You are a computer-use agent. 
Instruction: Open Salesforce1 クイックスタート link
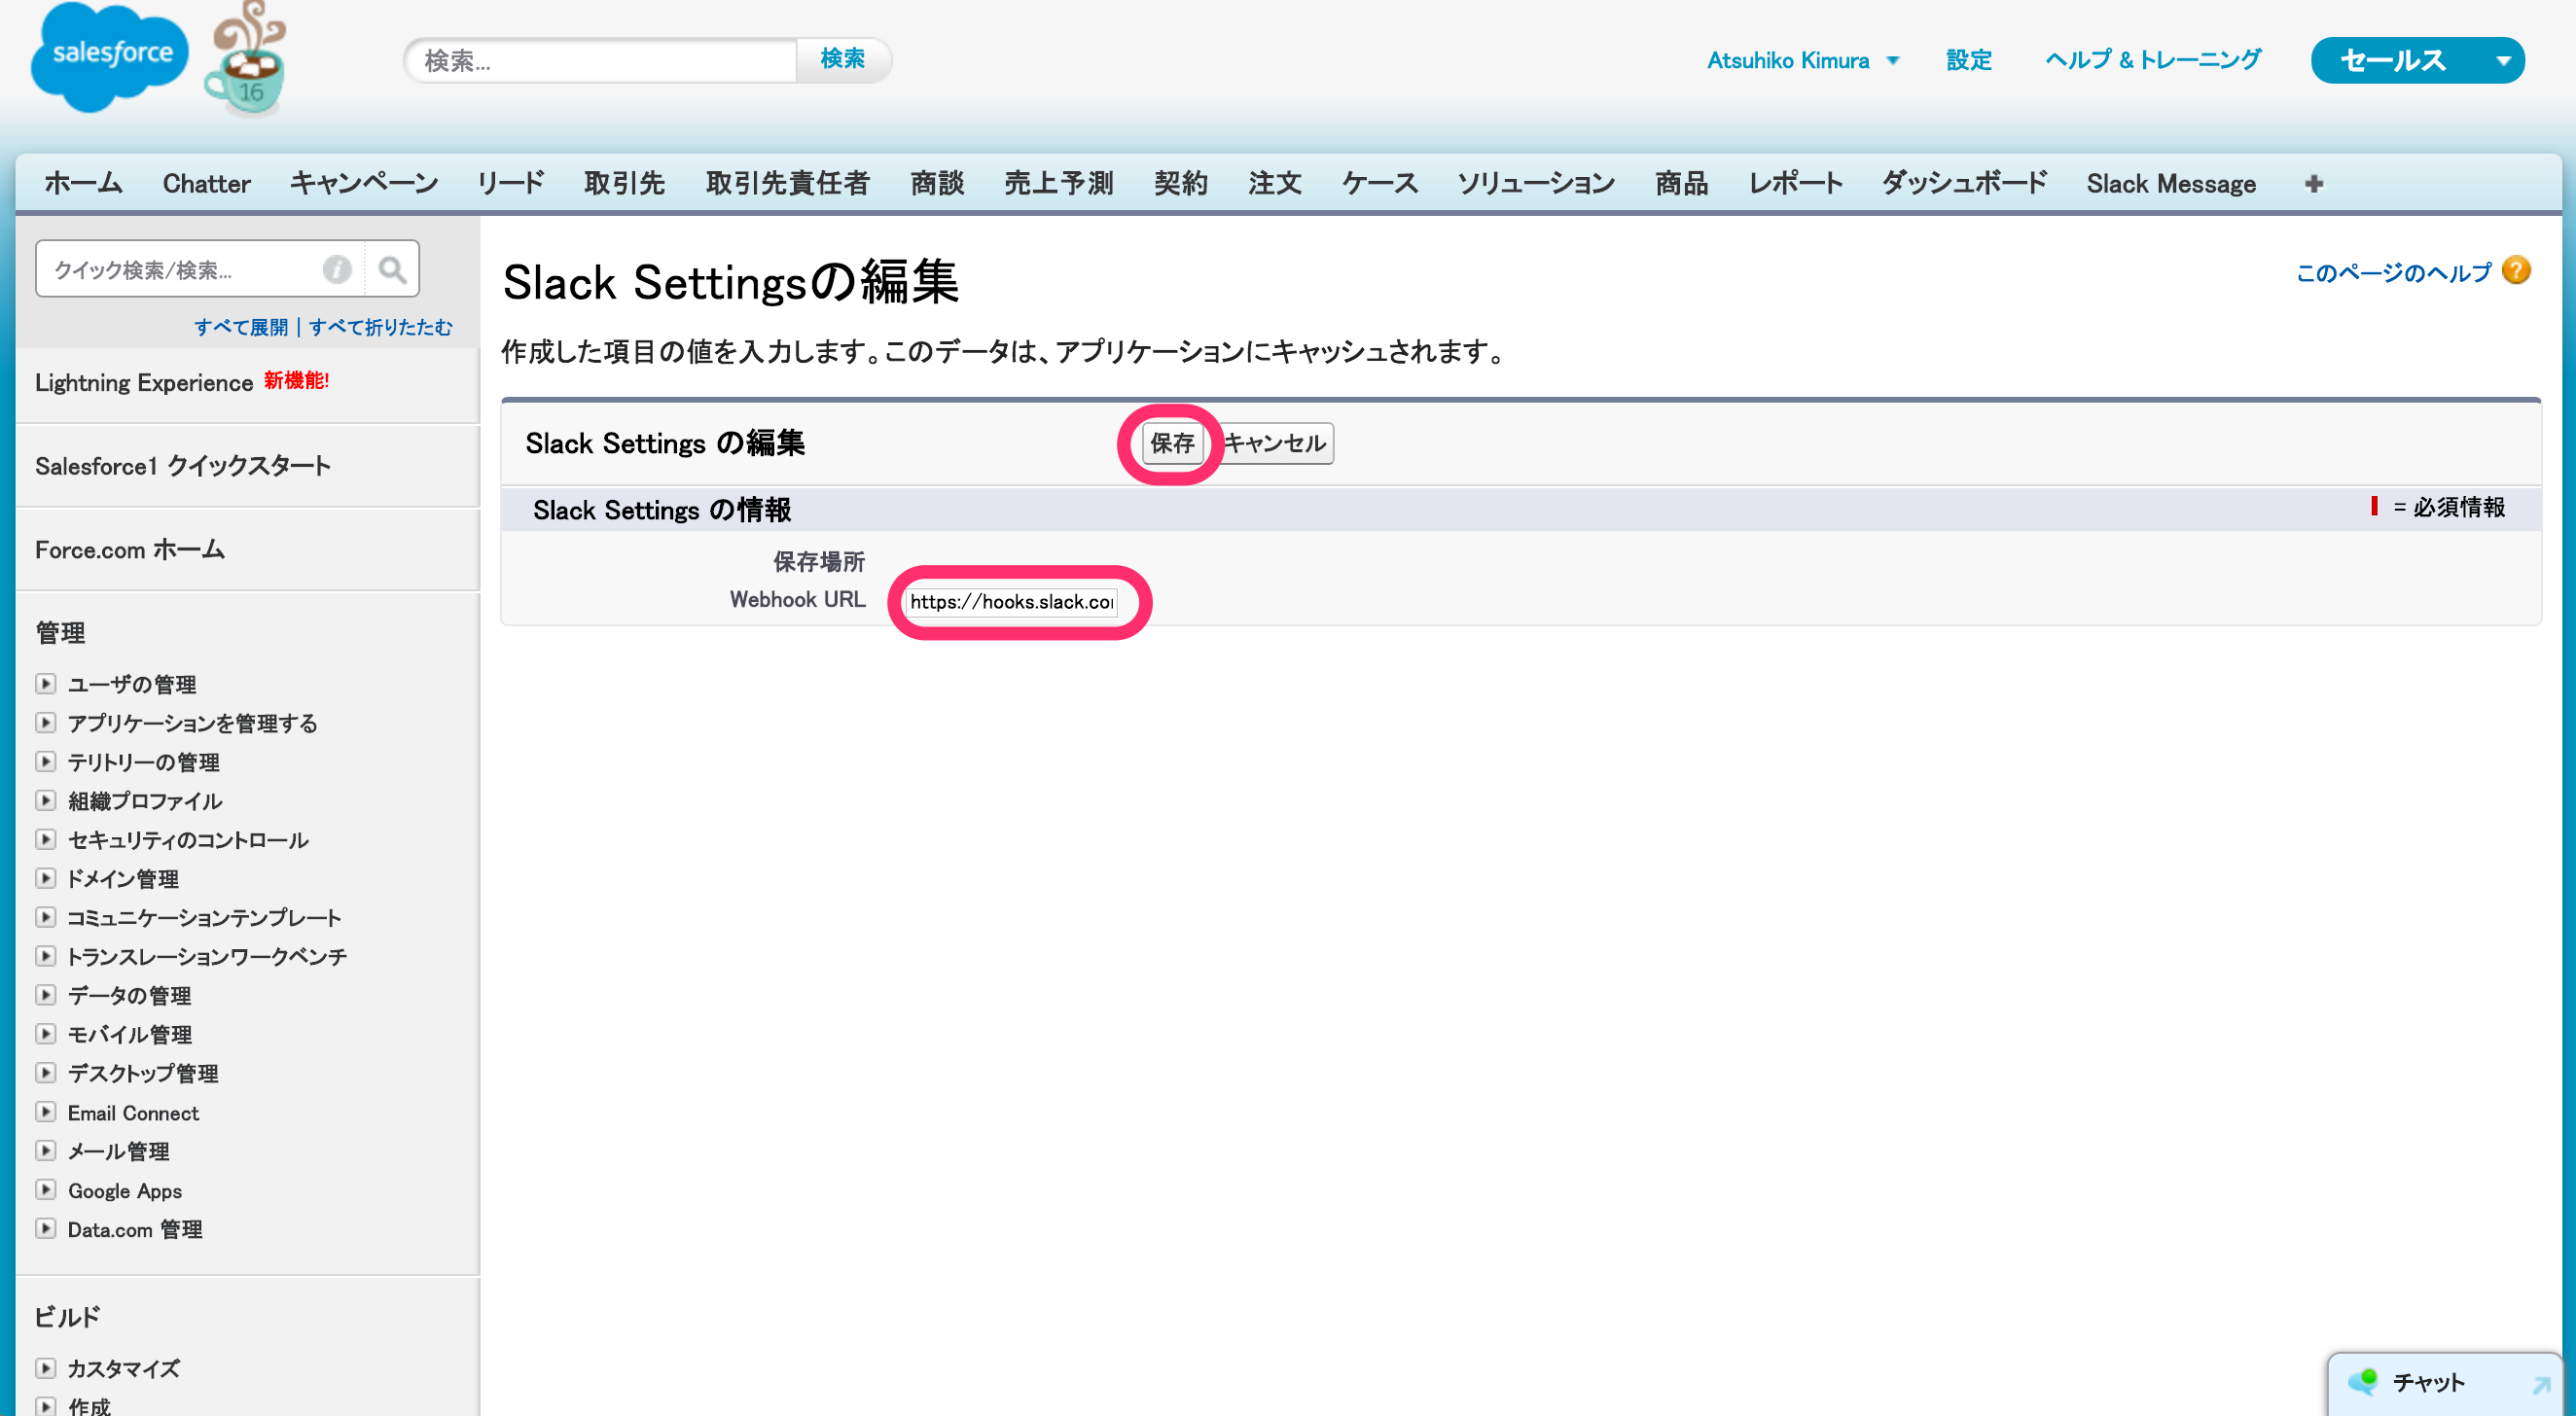pos(183,467)
